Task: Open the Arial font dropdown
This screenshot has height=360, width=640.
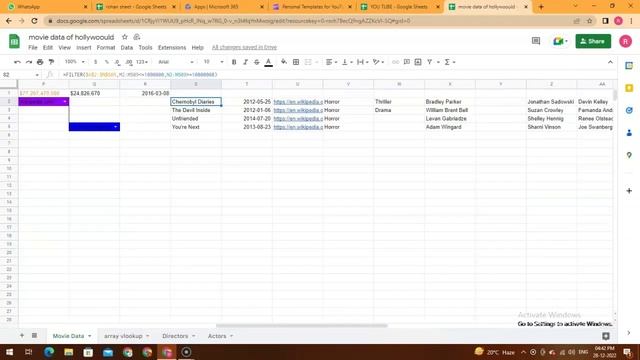Action: point(176,62)
